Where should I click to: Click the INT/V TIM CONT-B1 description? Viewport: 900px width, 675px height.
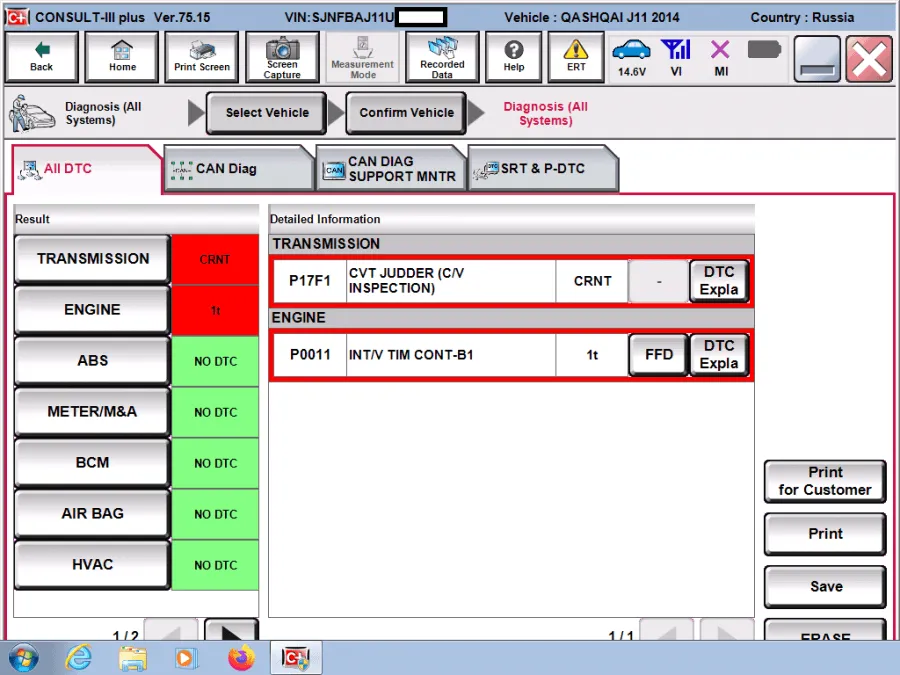pyautogui.click(x=451, y=355)
